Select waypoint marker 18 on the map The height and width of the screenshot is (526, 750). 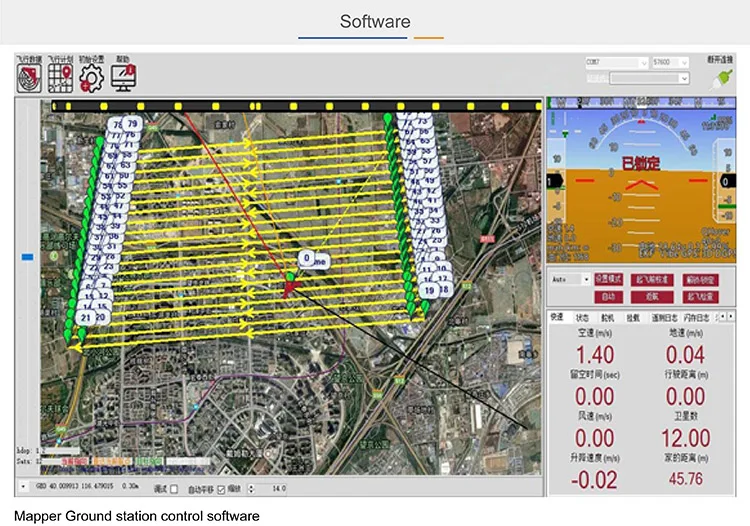tap(445, 289)
